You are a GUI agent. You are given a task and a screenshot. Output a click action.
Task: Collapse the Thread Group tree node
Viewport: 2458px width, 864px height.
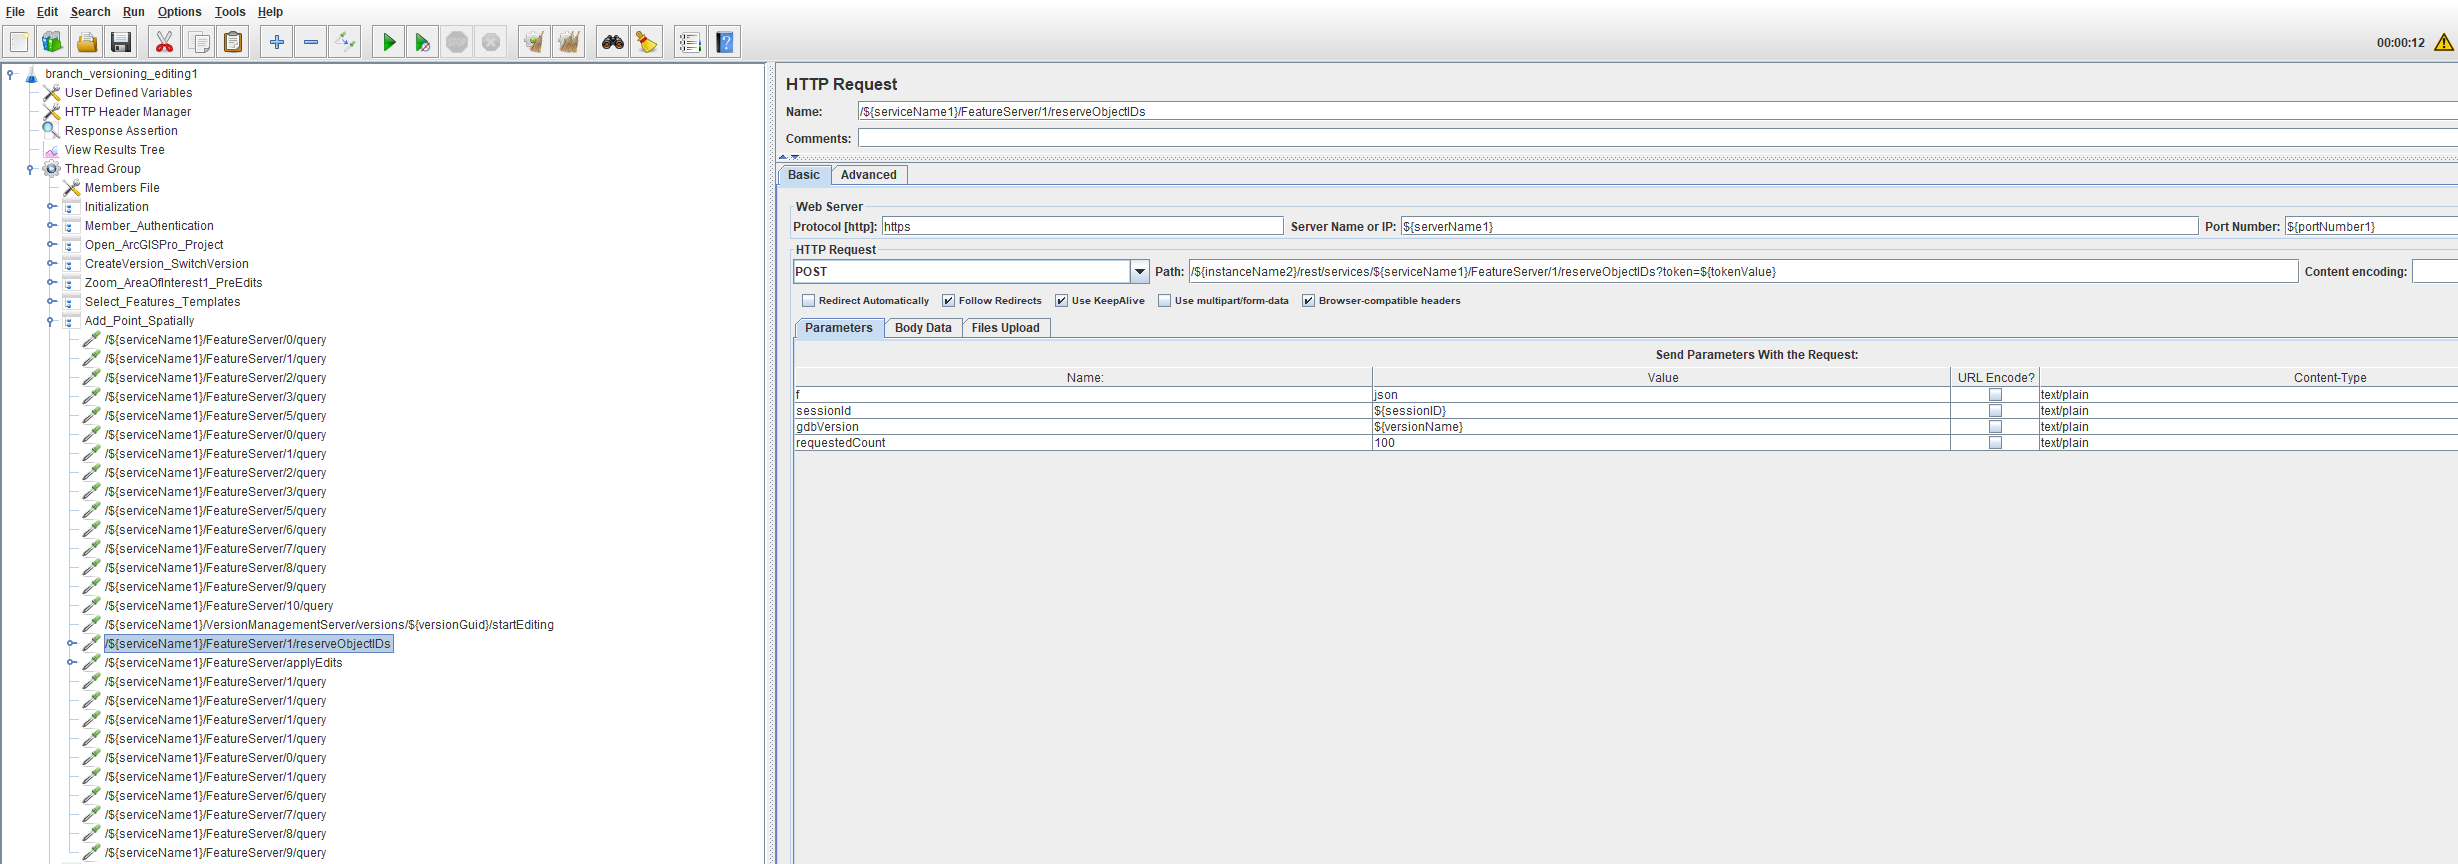click(30, 169)
